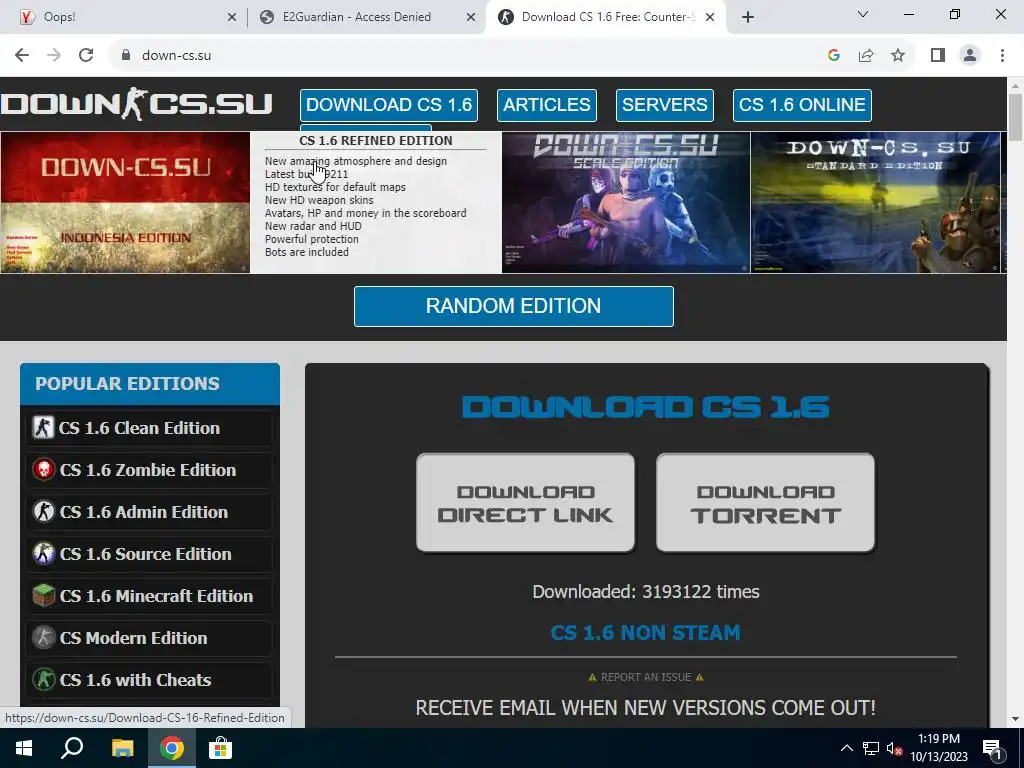
Task: Close the Oops! tab
Action: pyautogui.click(x=232, y=17)
